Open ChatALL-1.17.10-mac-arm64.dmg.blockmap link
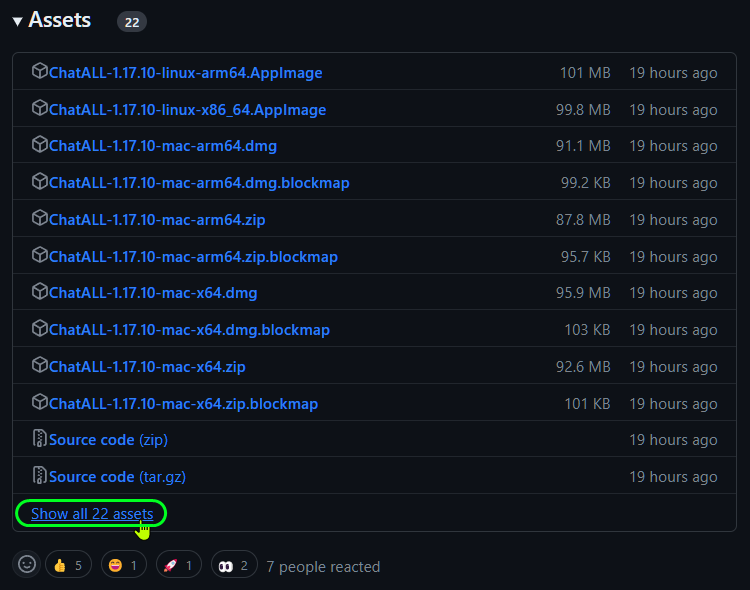The image size is (750, 590). 199,183
